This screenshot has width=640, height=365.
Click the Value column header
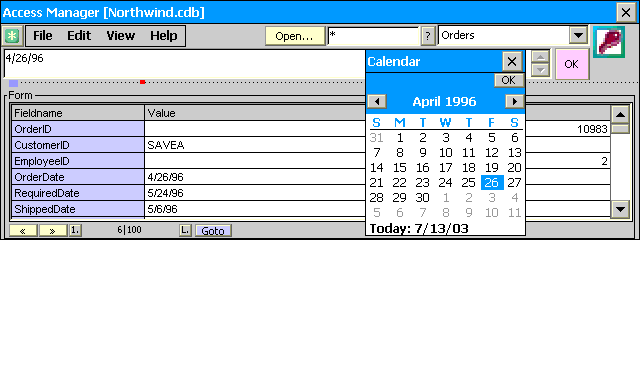pyautogui.click(x=255, y=113)
